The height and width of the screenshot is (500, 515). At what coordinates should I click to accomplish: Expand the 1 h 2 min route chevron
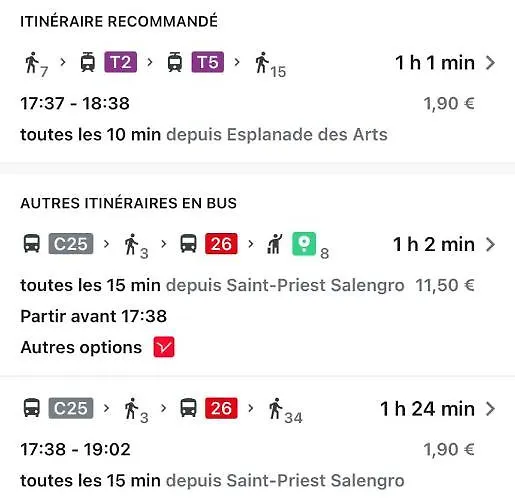[490, 244]
